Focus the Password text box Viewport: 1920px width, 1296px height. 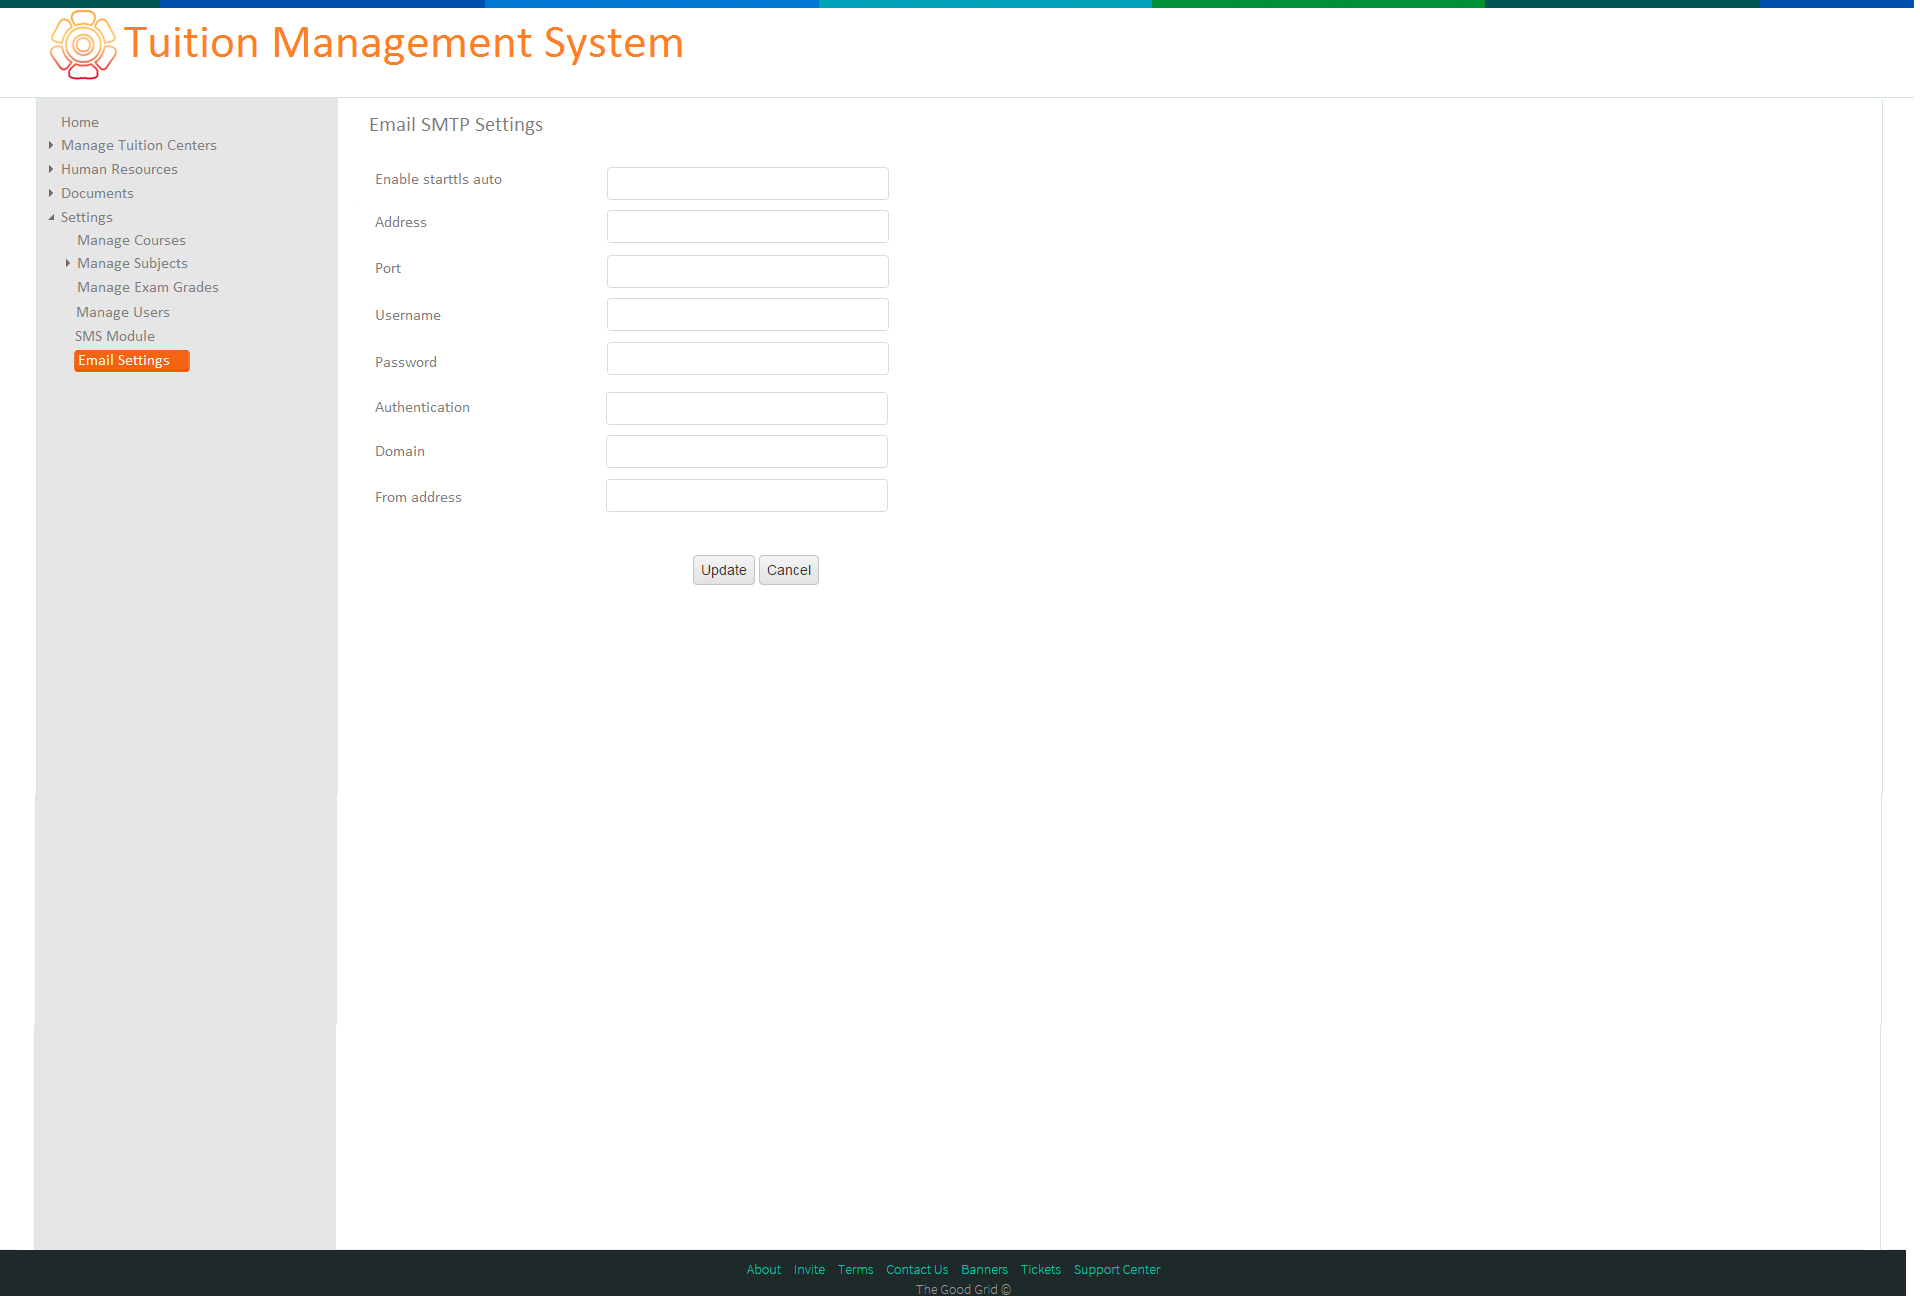(x=747, y=358)
